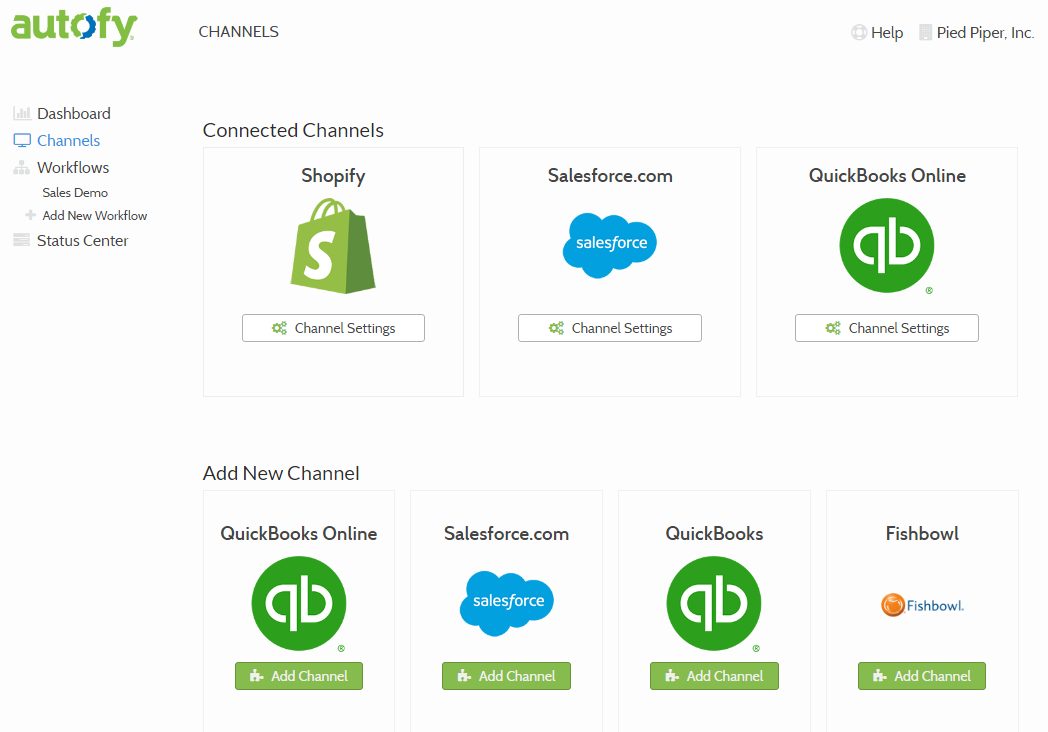
Task: Click the puzzle icon on QuickBooks Add Channel
Action: (x=672, y=676)
